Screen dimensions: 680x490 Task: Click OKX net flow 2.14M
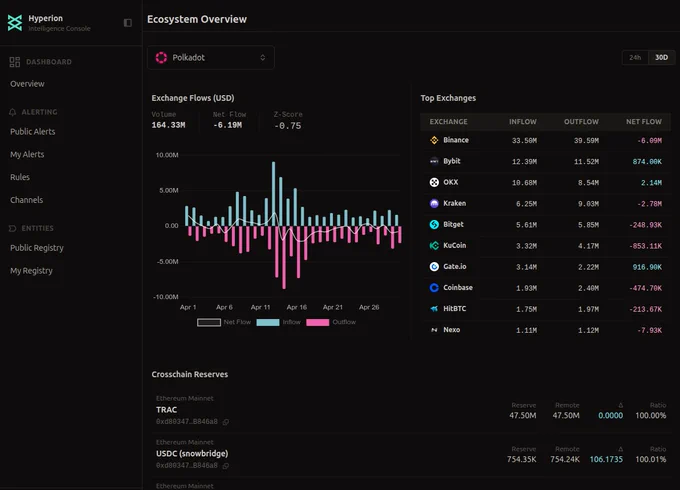(x=651, y=183)
